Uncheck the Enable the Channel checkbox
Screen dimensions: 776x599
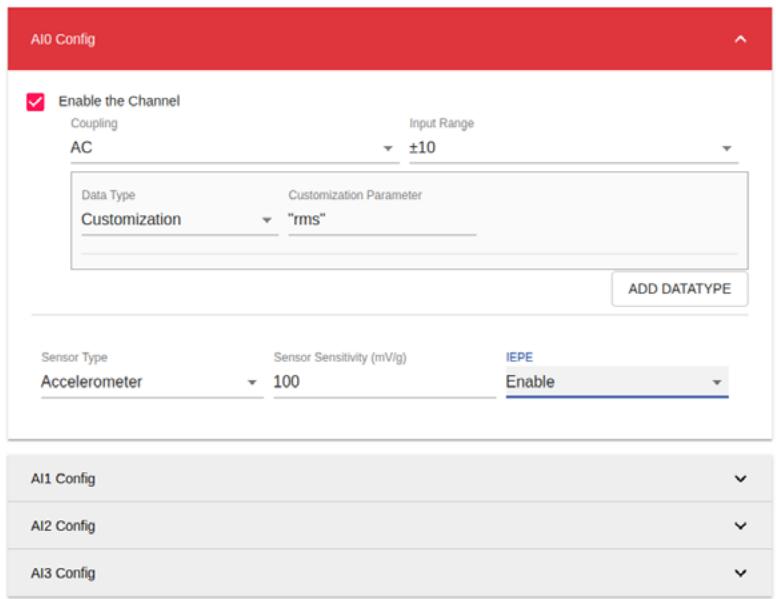pyautogui.click(x=35, y=102)
